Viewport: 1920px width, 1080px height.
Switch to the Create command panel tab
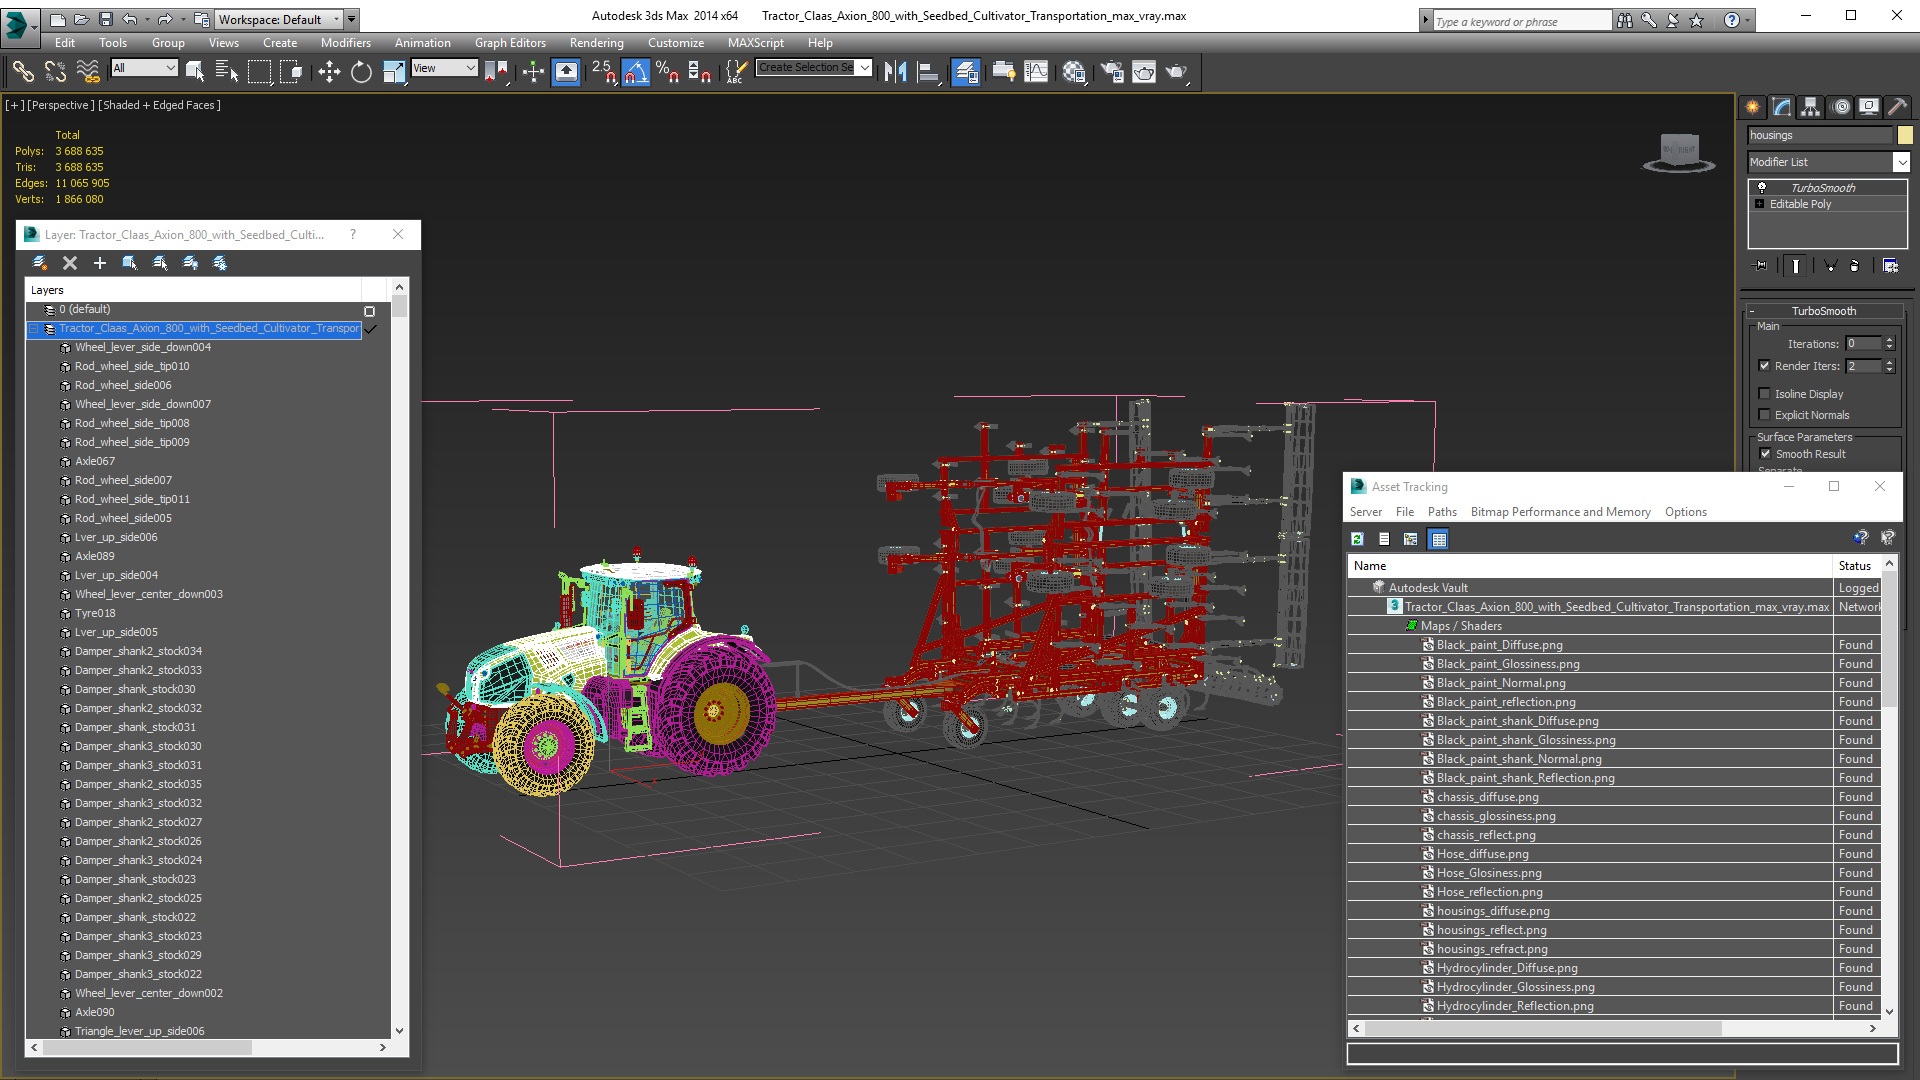coord(1753,106)
